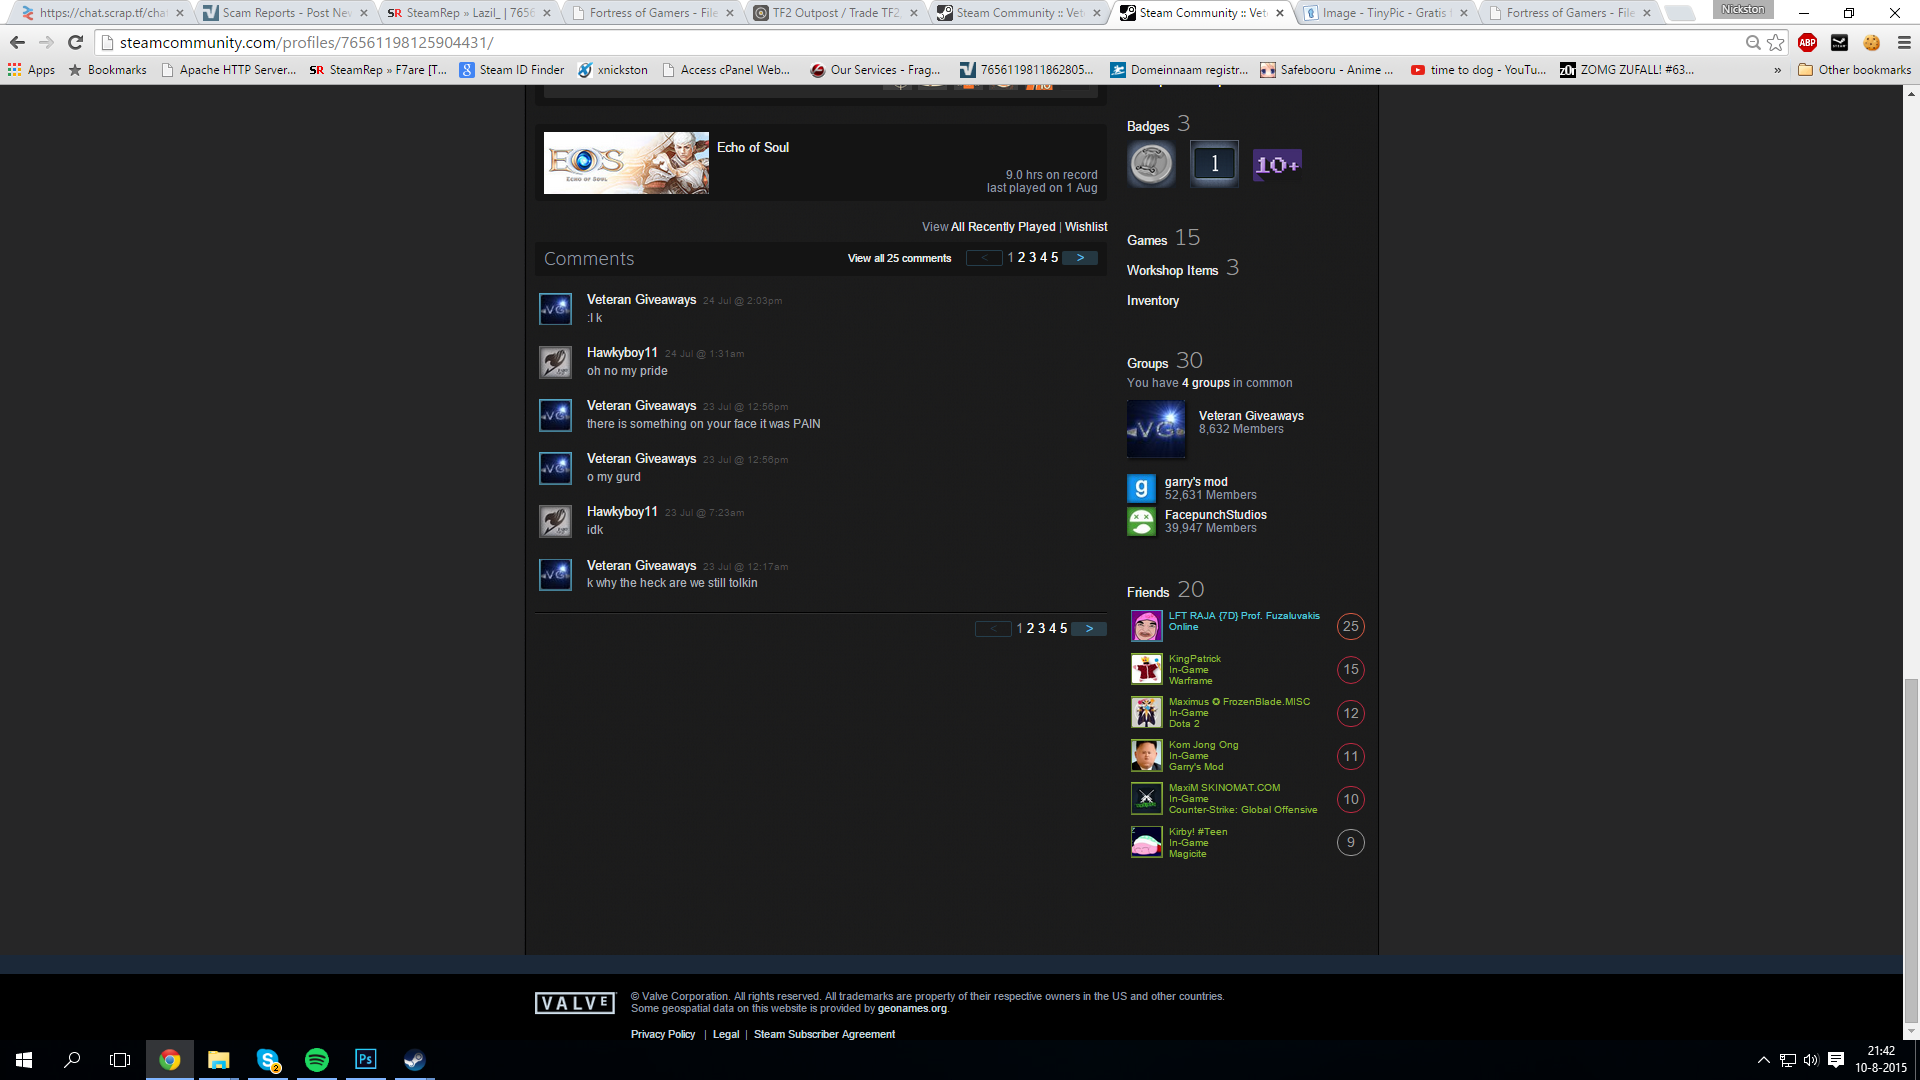This screenshot has width=1920, height=1080.
Task: Switch to Scam Reports tab
Action: coord(285,13)
